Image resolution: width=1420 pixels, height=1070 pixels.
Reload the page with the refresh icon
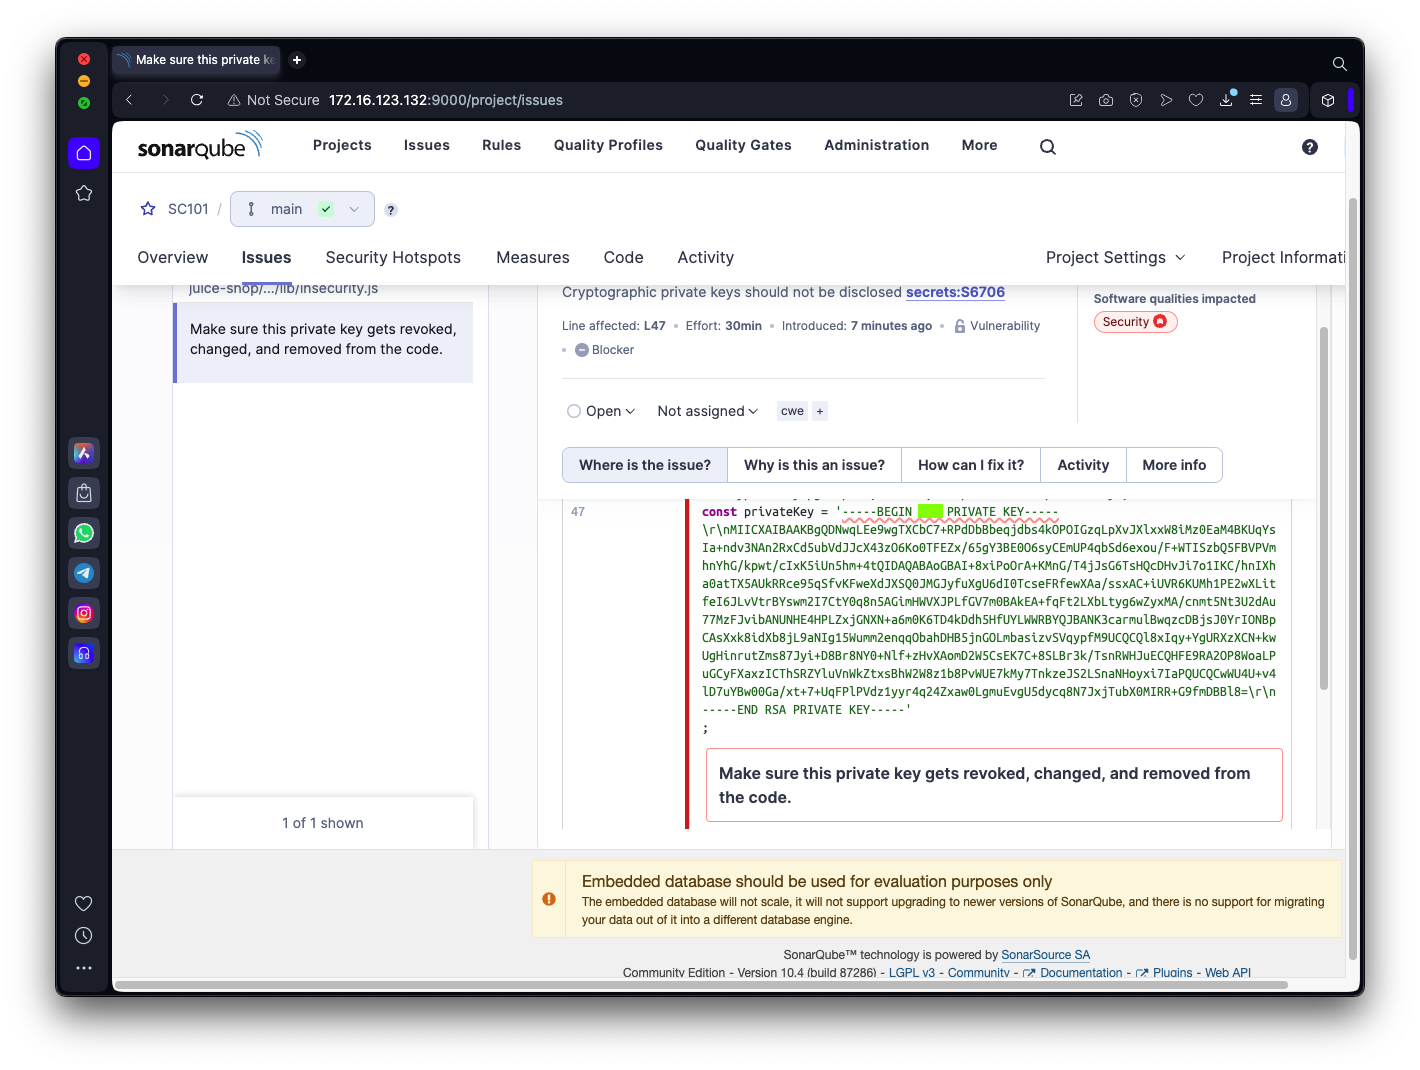point(197,100)
